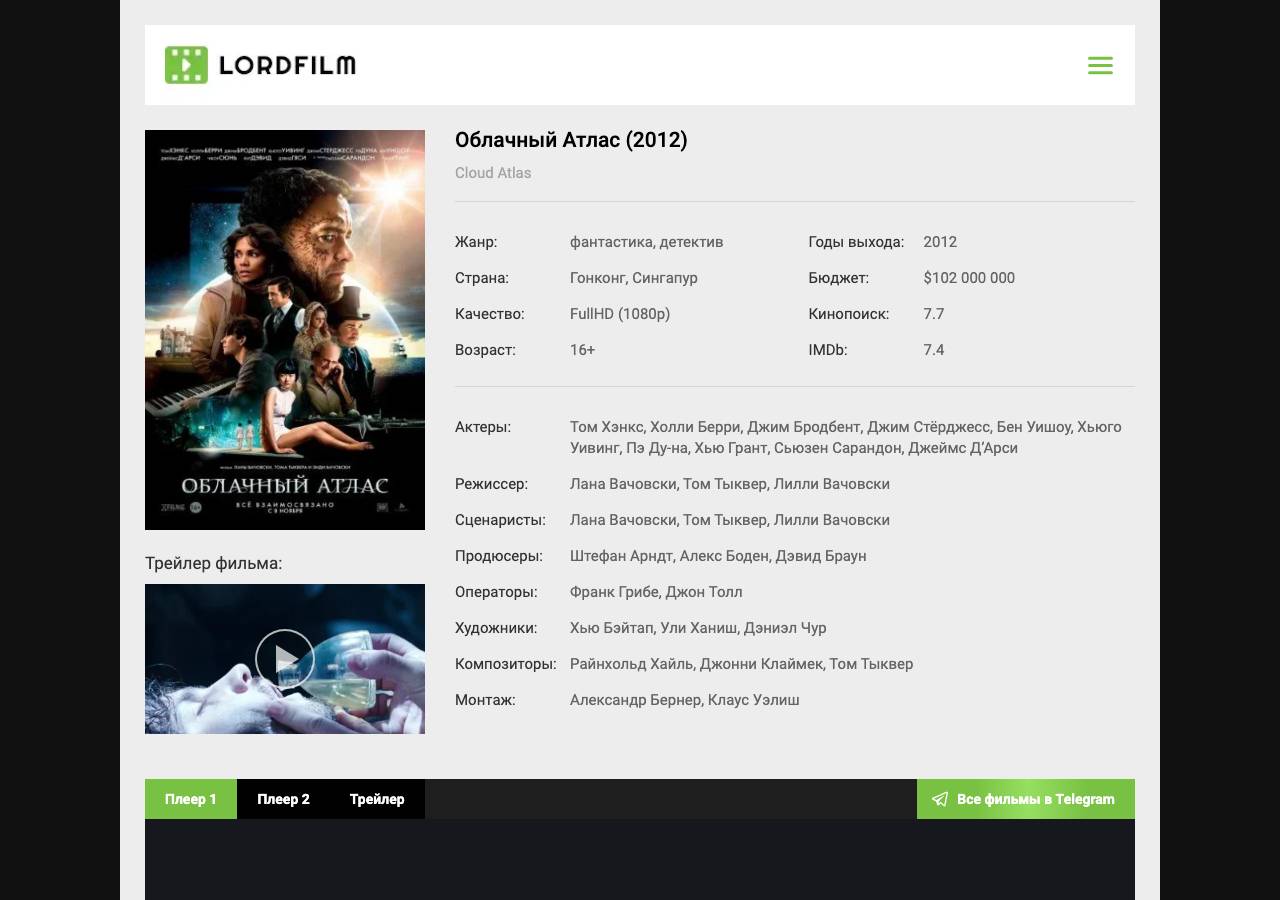
Task: Click the country Гонконг
Action: point(598,278)
